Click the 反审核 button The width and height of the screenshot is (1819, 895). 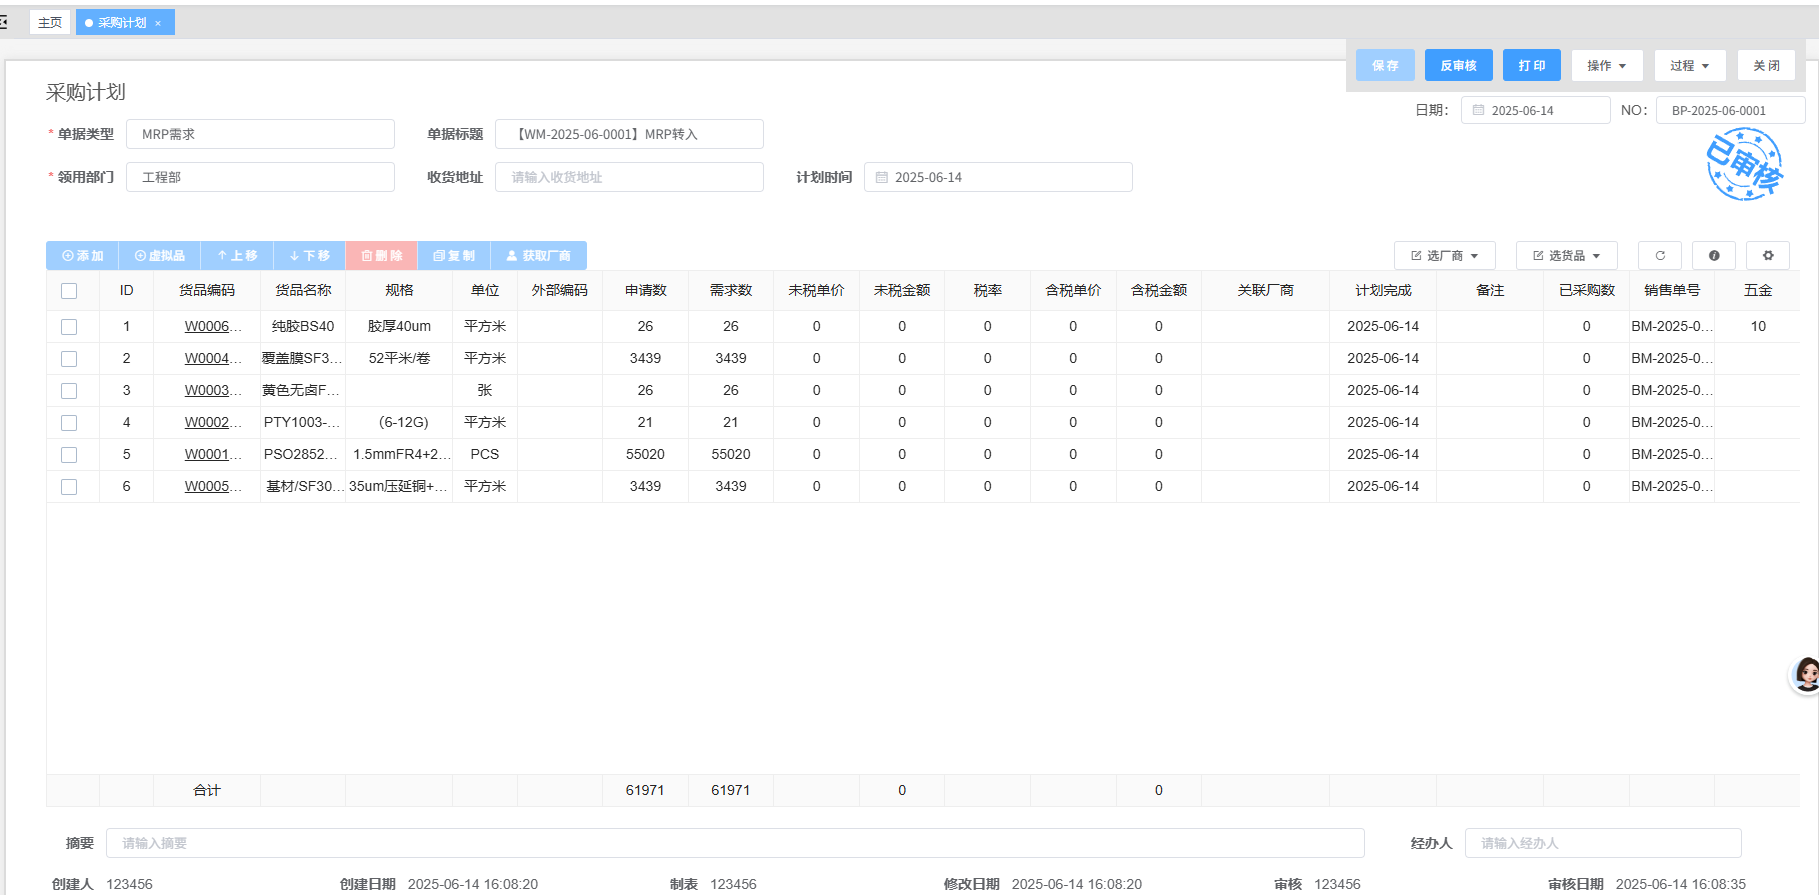[x=1458, y=66]
